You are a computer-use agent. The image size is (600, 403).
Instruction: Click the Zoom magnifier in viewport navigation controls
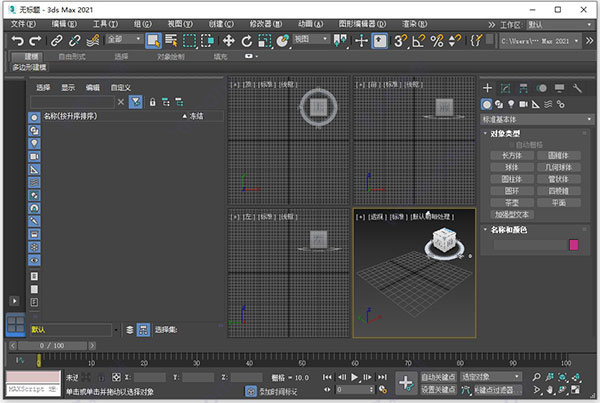click(x=538, y=375)
